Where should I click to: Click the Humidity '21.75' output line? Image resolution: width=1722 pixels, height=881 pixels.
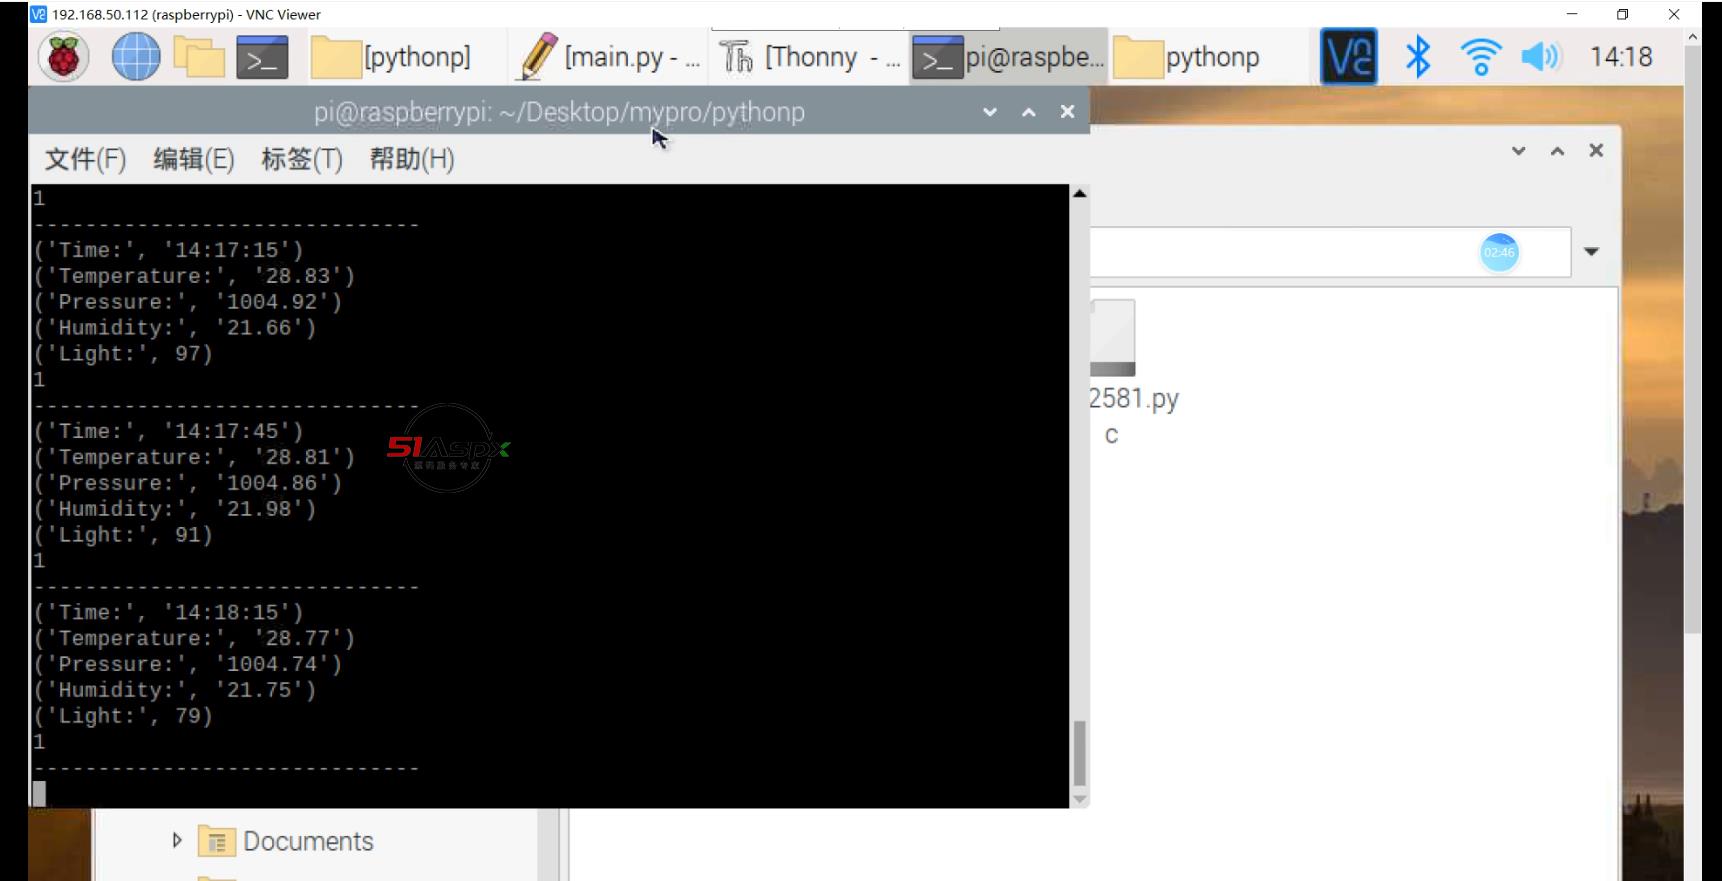click(x=175, y=690)
